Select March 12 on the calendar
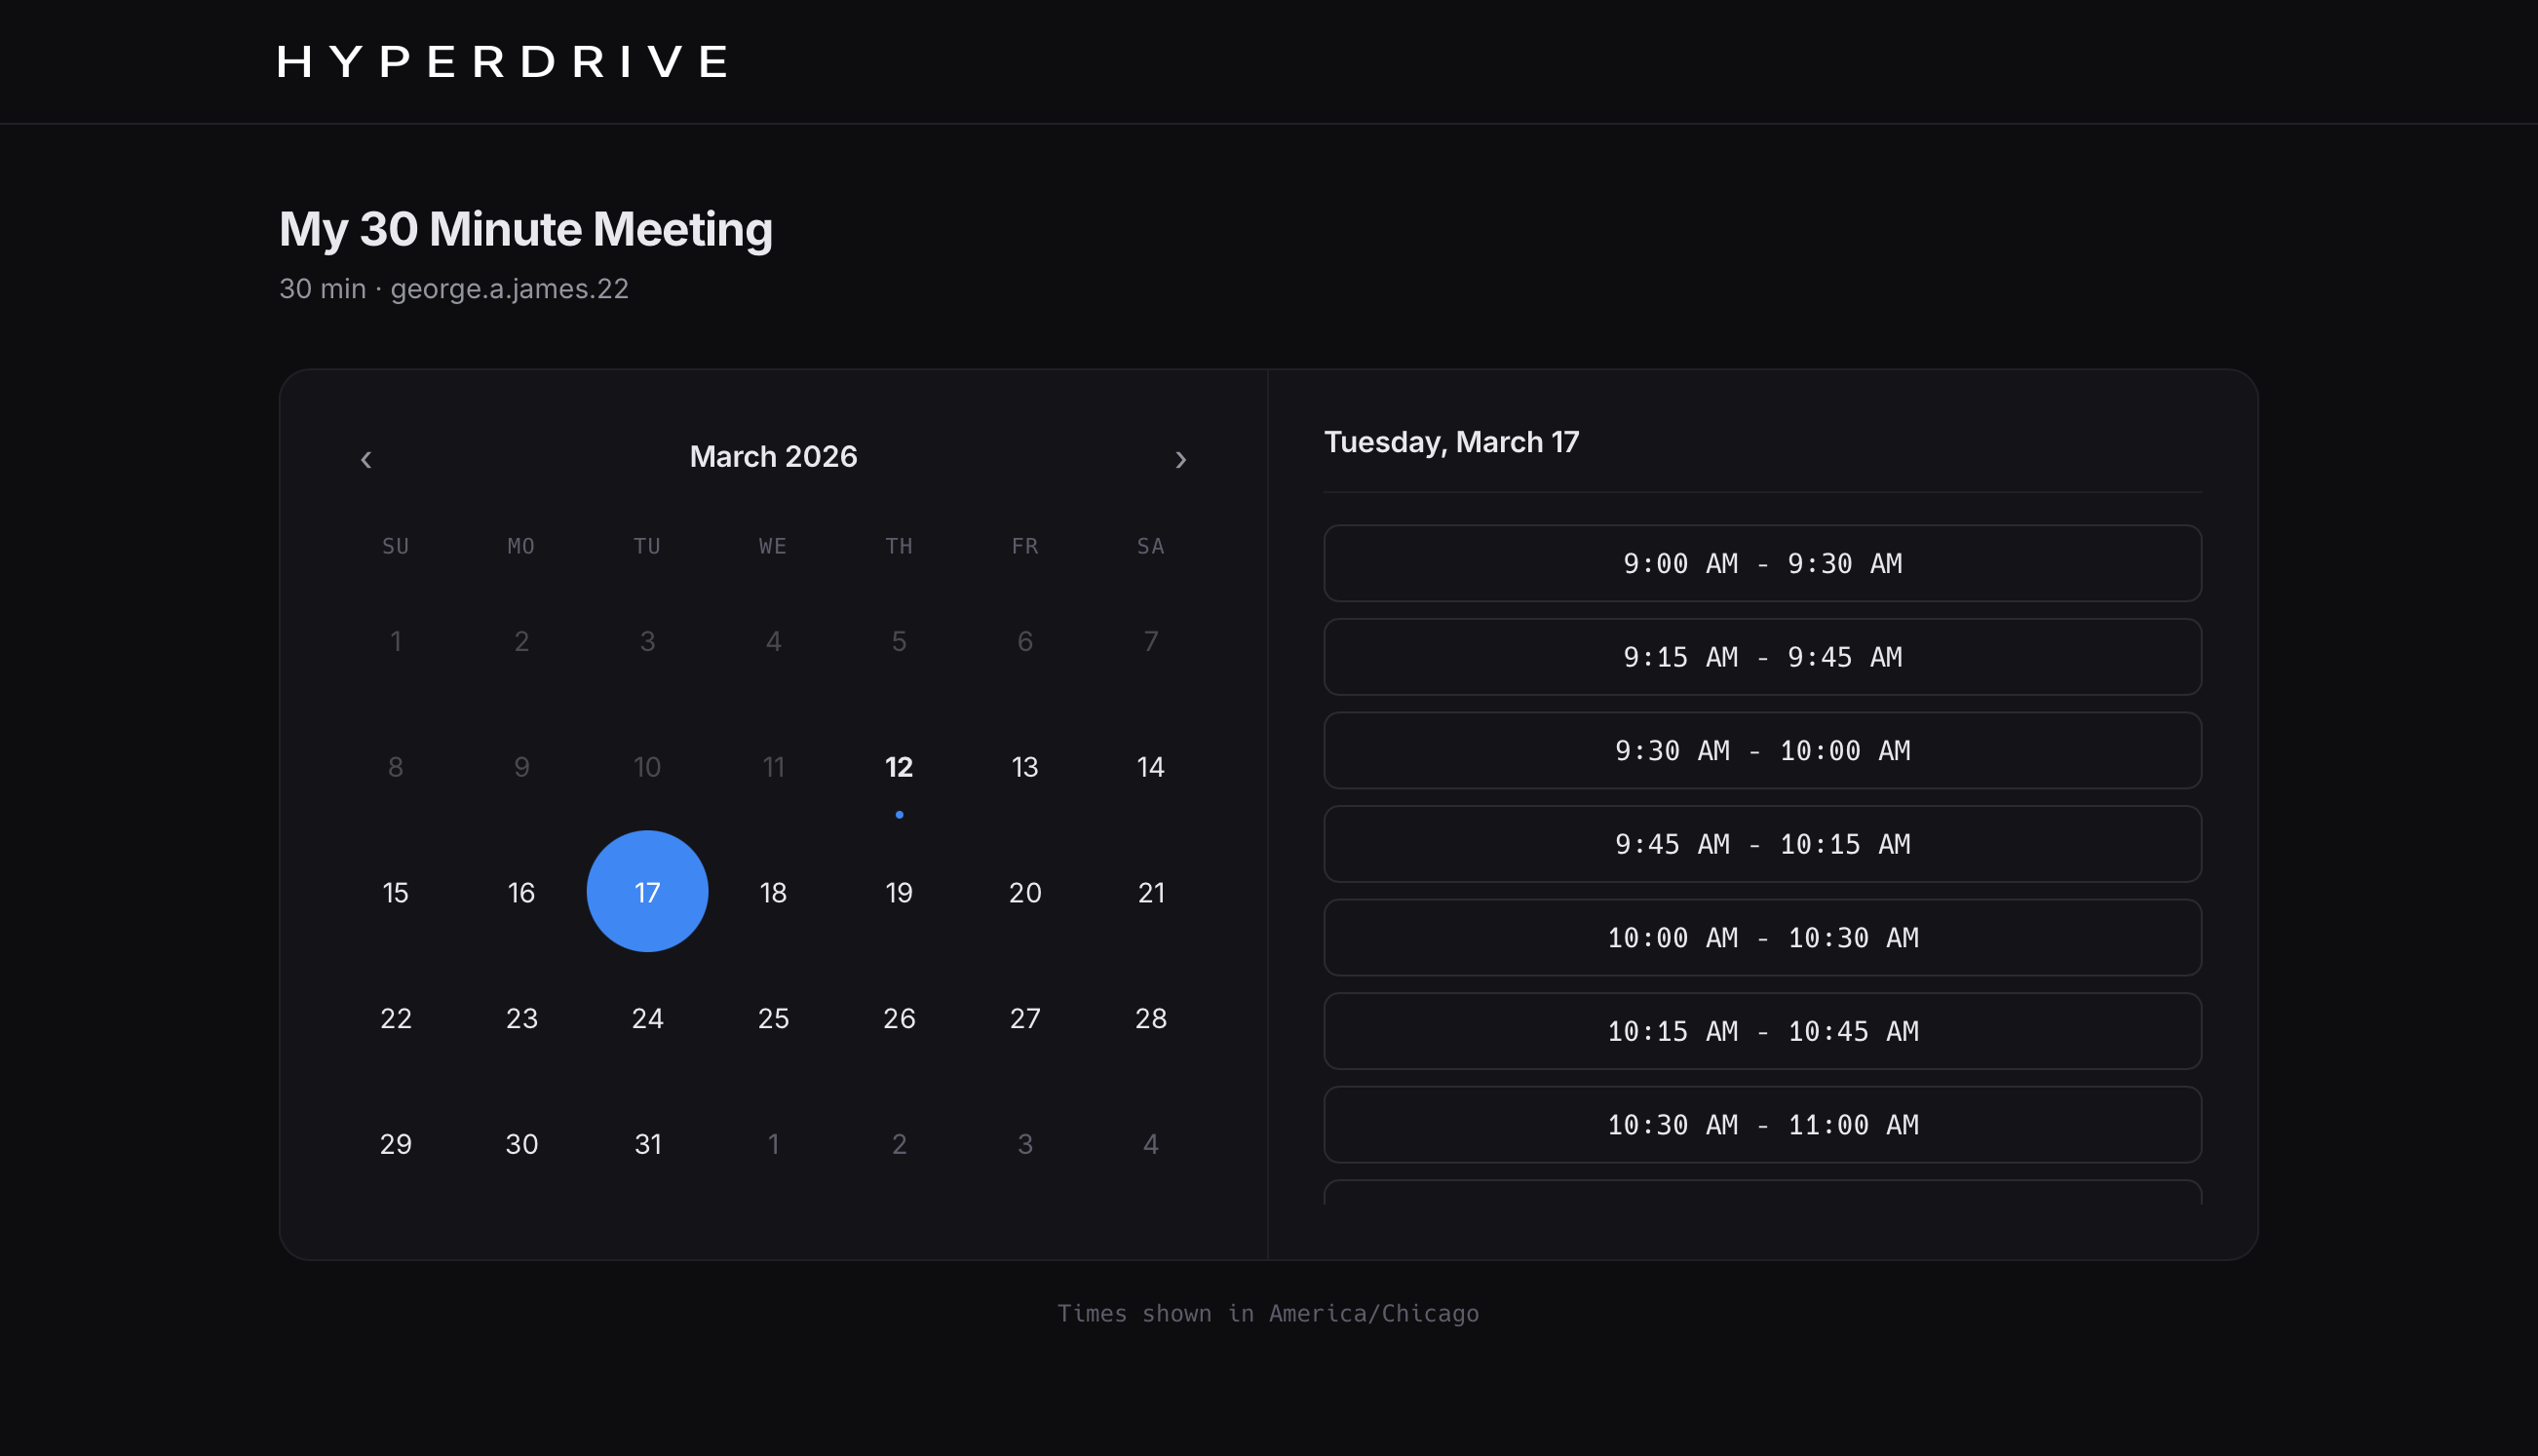This screenshot has width=2538, height=1456. 899,766
